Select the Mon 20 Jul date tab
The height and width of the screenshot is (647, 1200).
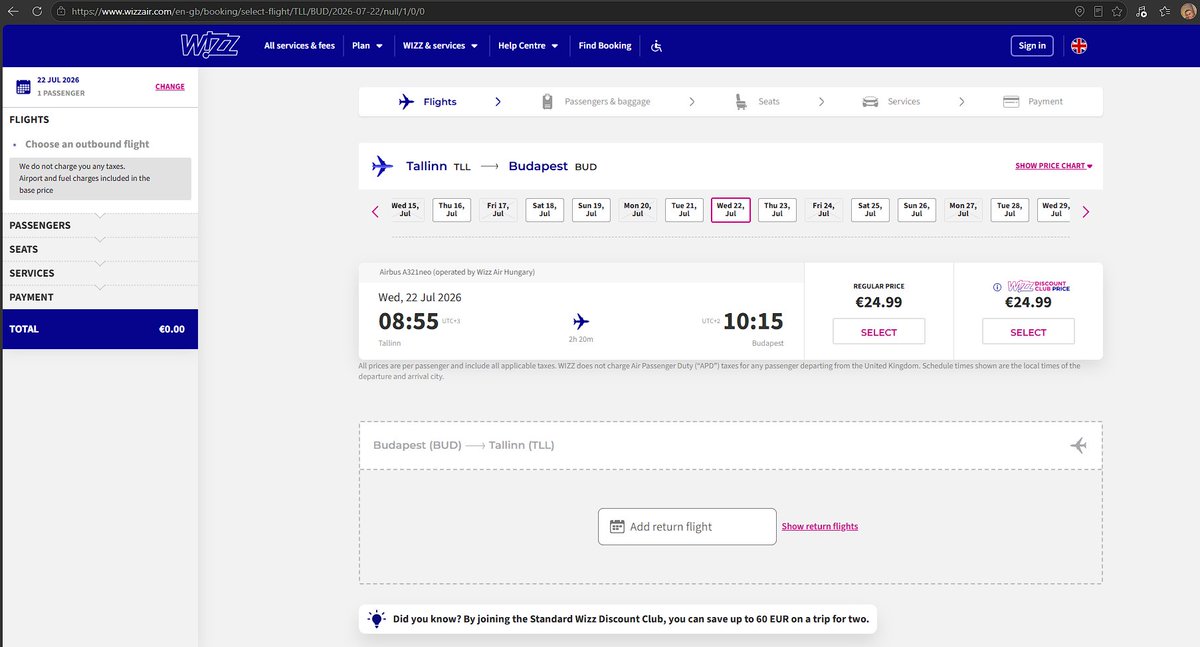(x=638, y=210)
